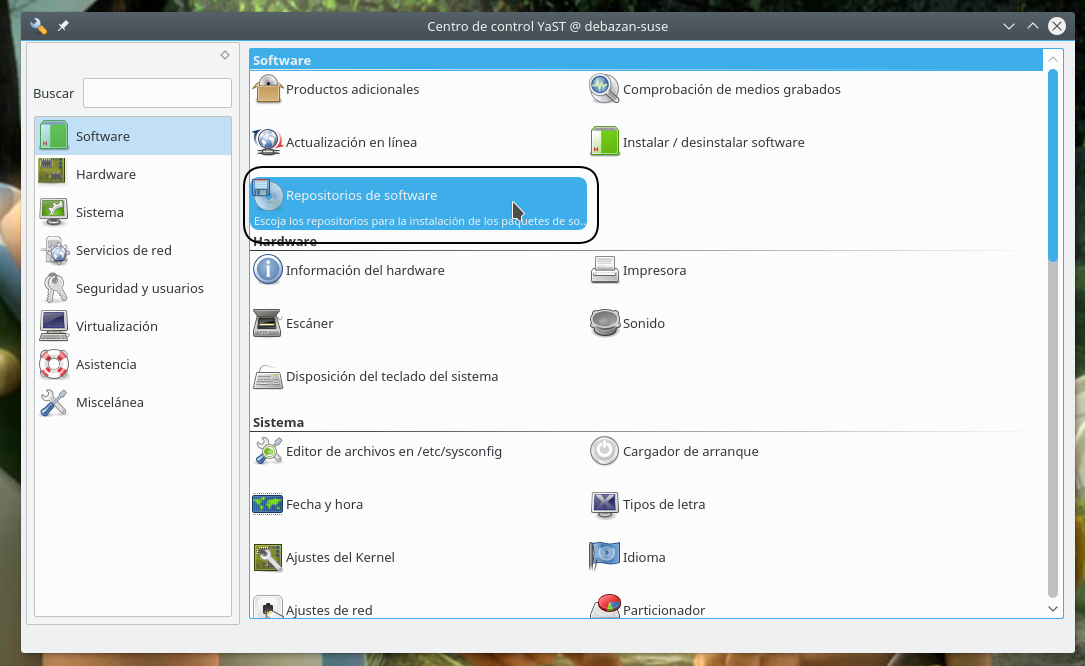Click the Cargador de arranque icon
1085x666 pixels.
coord(604,451)
